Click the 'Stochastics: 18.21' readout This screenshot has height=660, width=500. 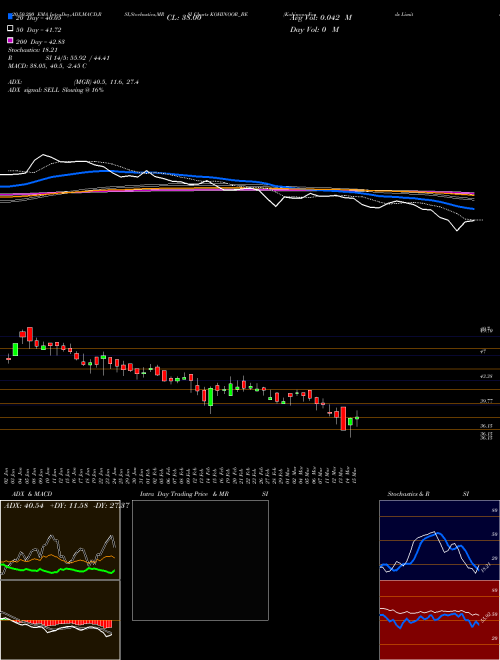coord(32,50)
